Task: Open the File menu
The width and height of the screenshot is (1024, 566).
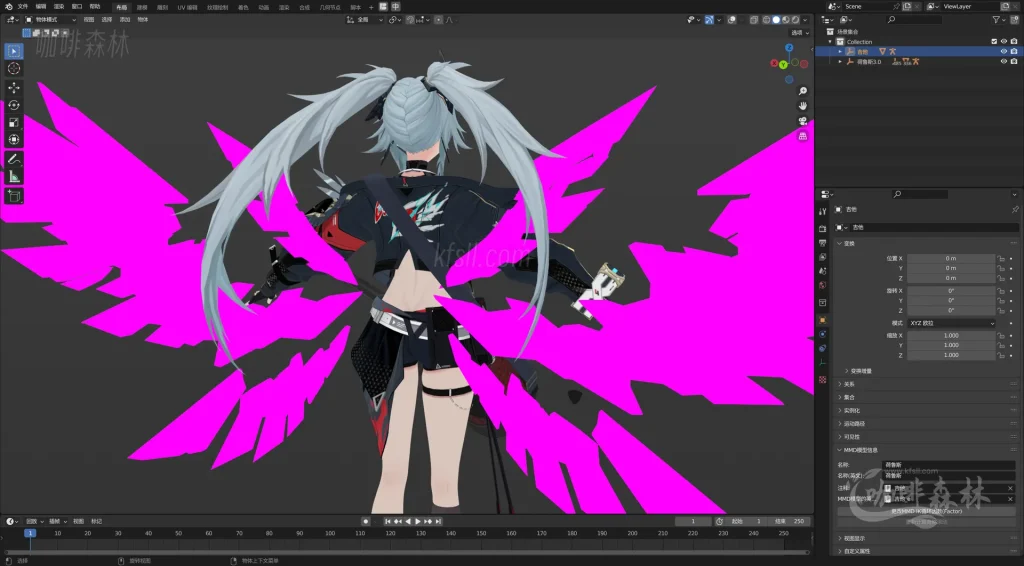Action: 23,7
